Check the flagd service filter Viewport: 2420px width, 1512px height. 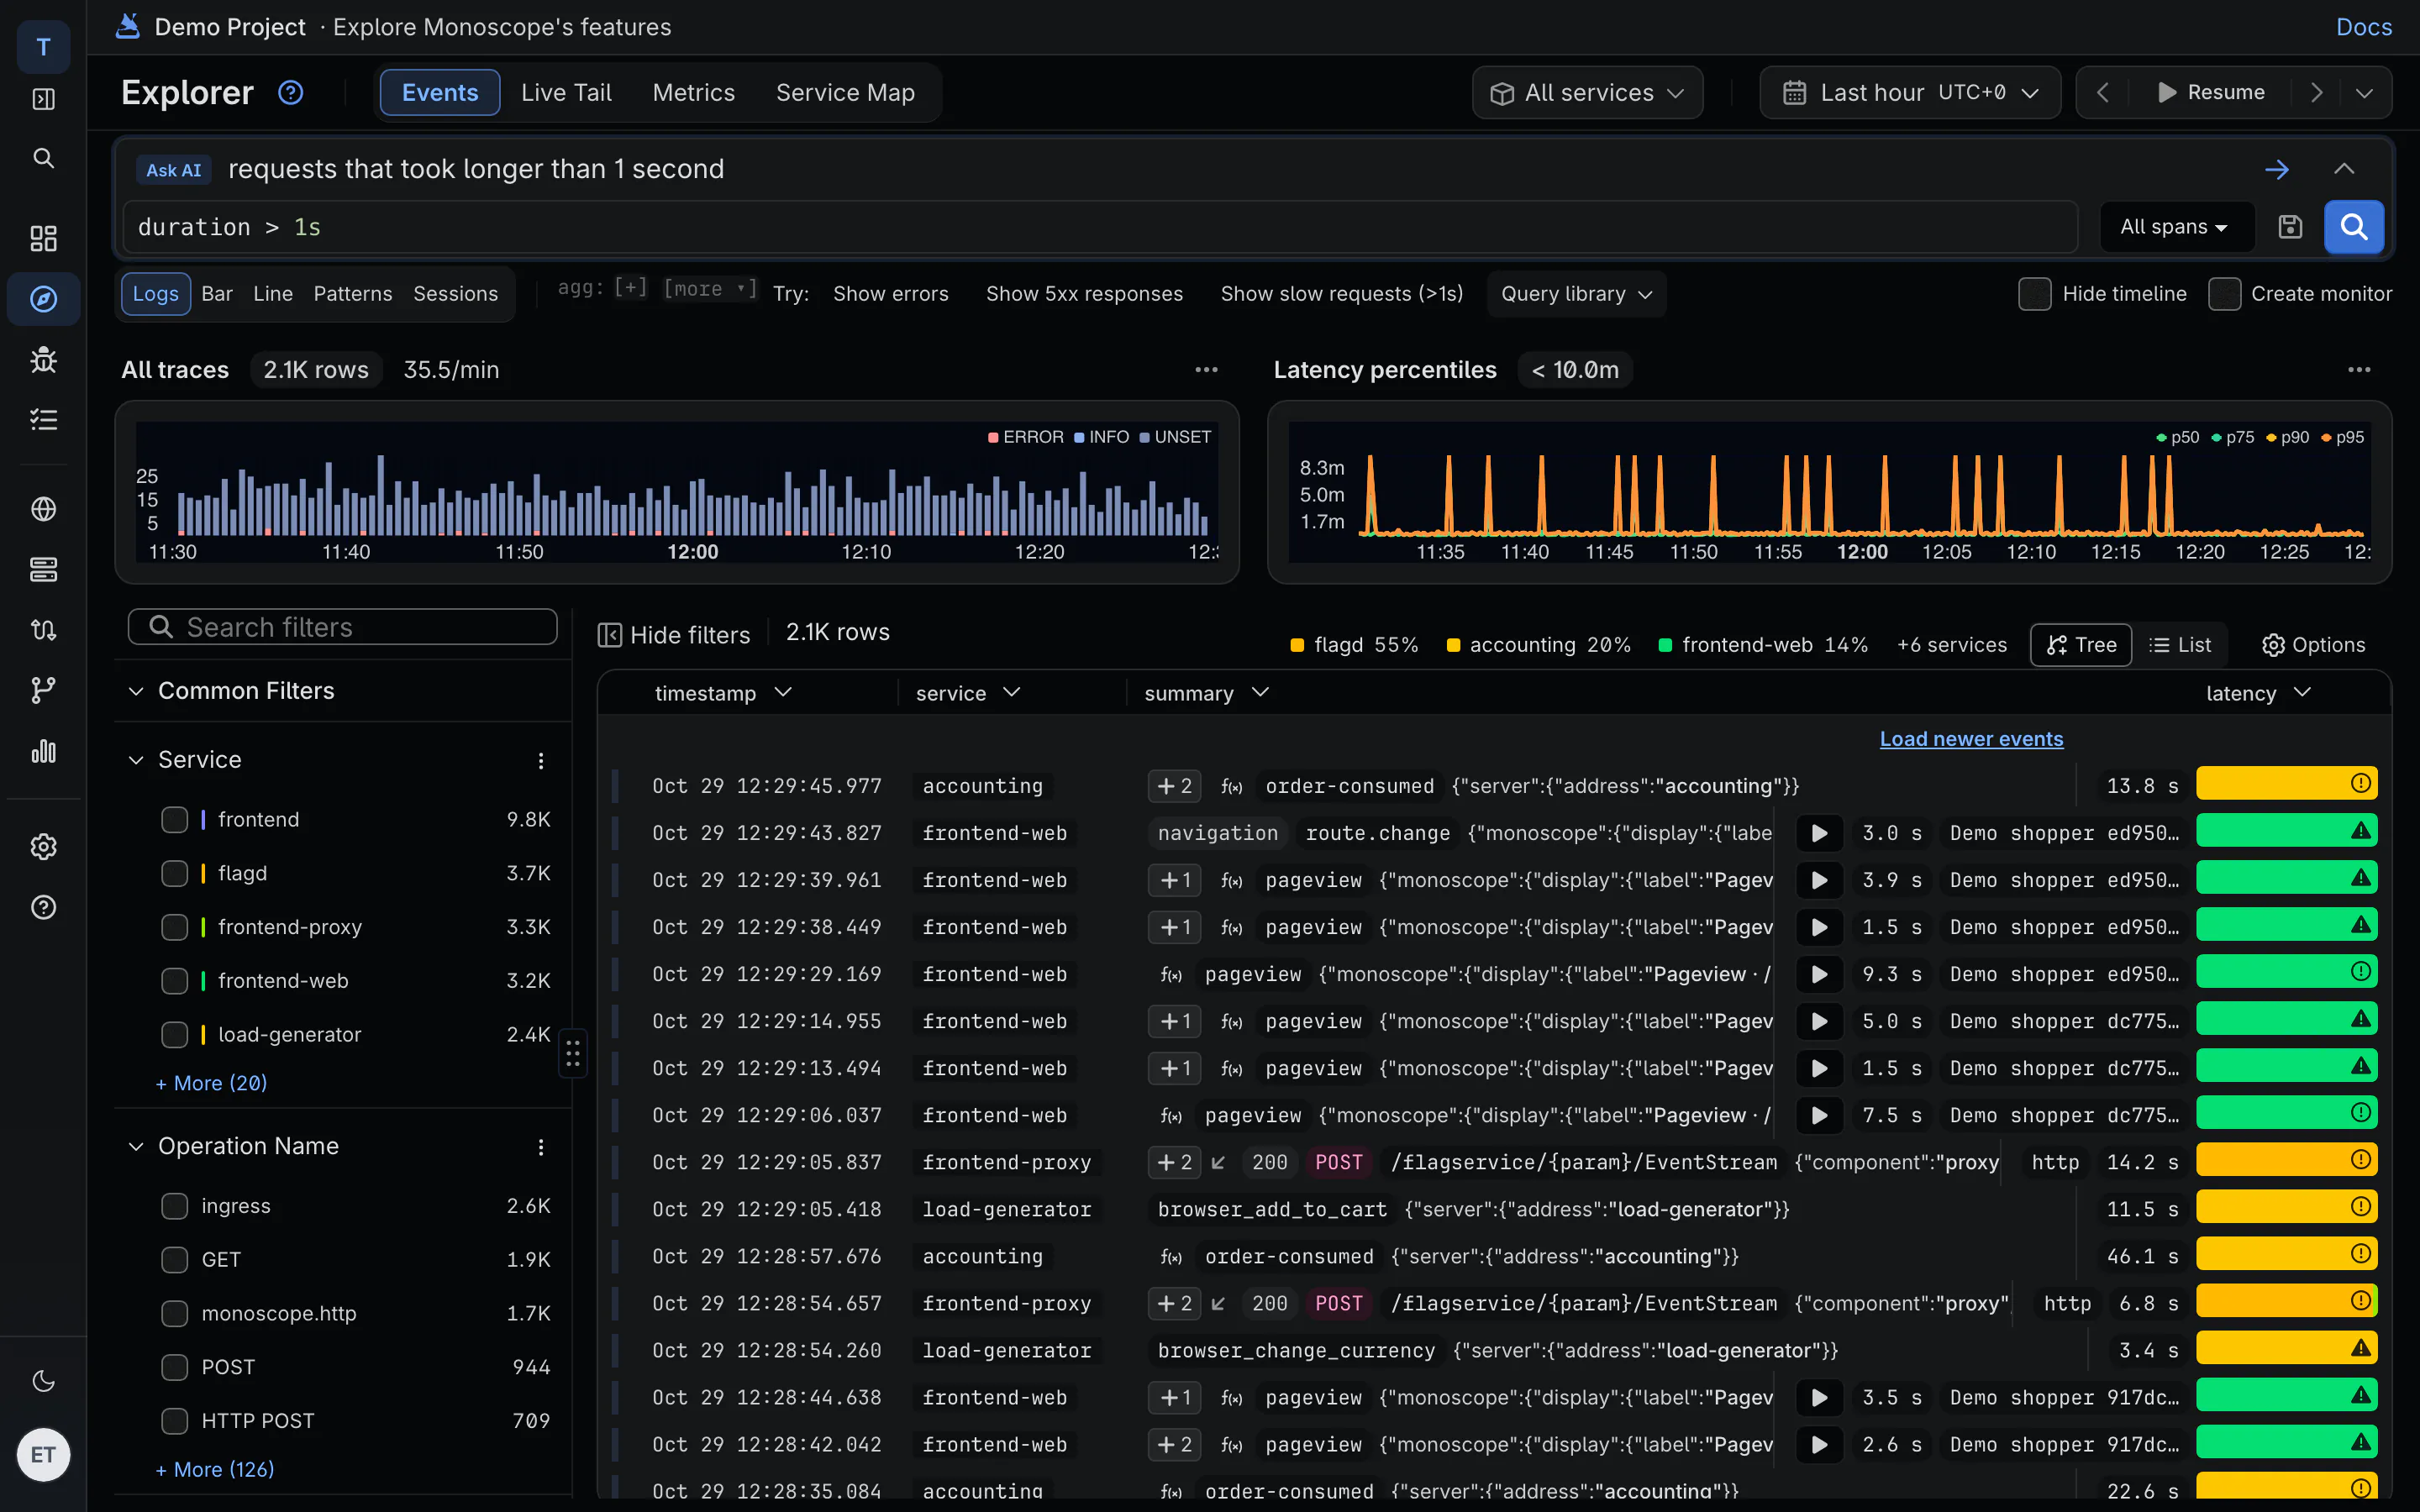tap(175, 873)
